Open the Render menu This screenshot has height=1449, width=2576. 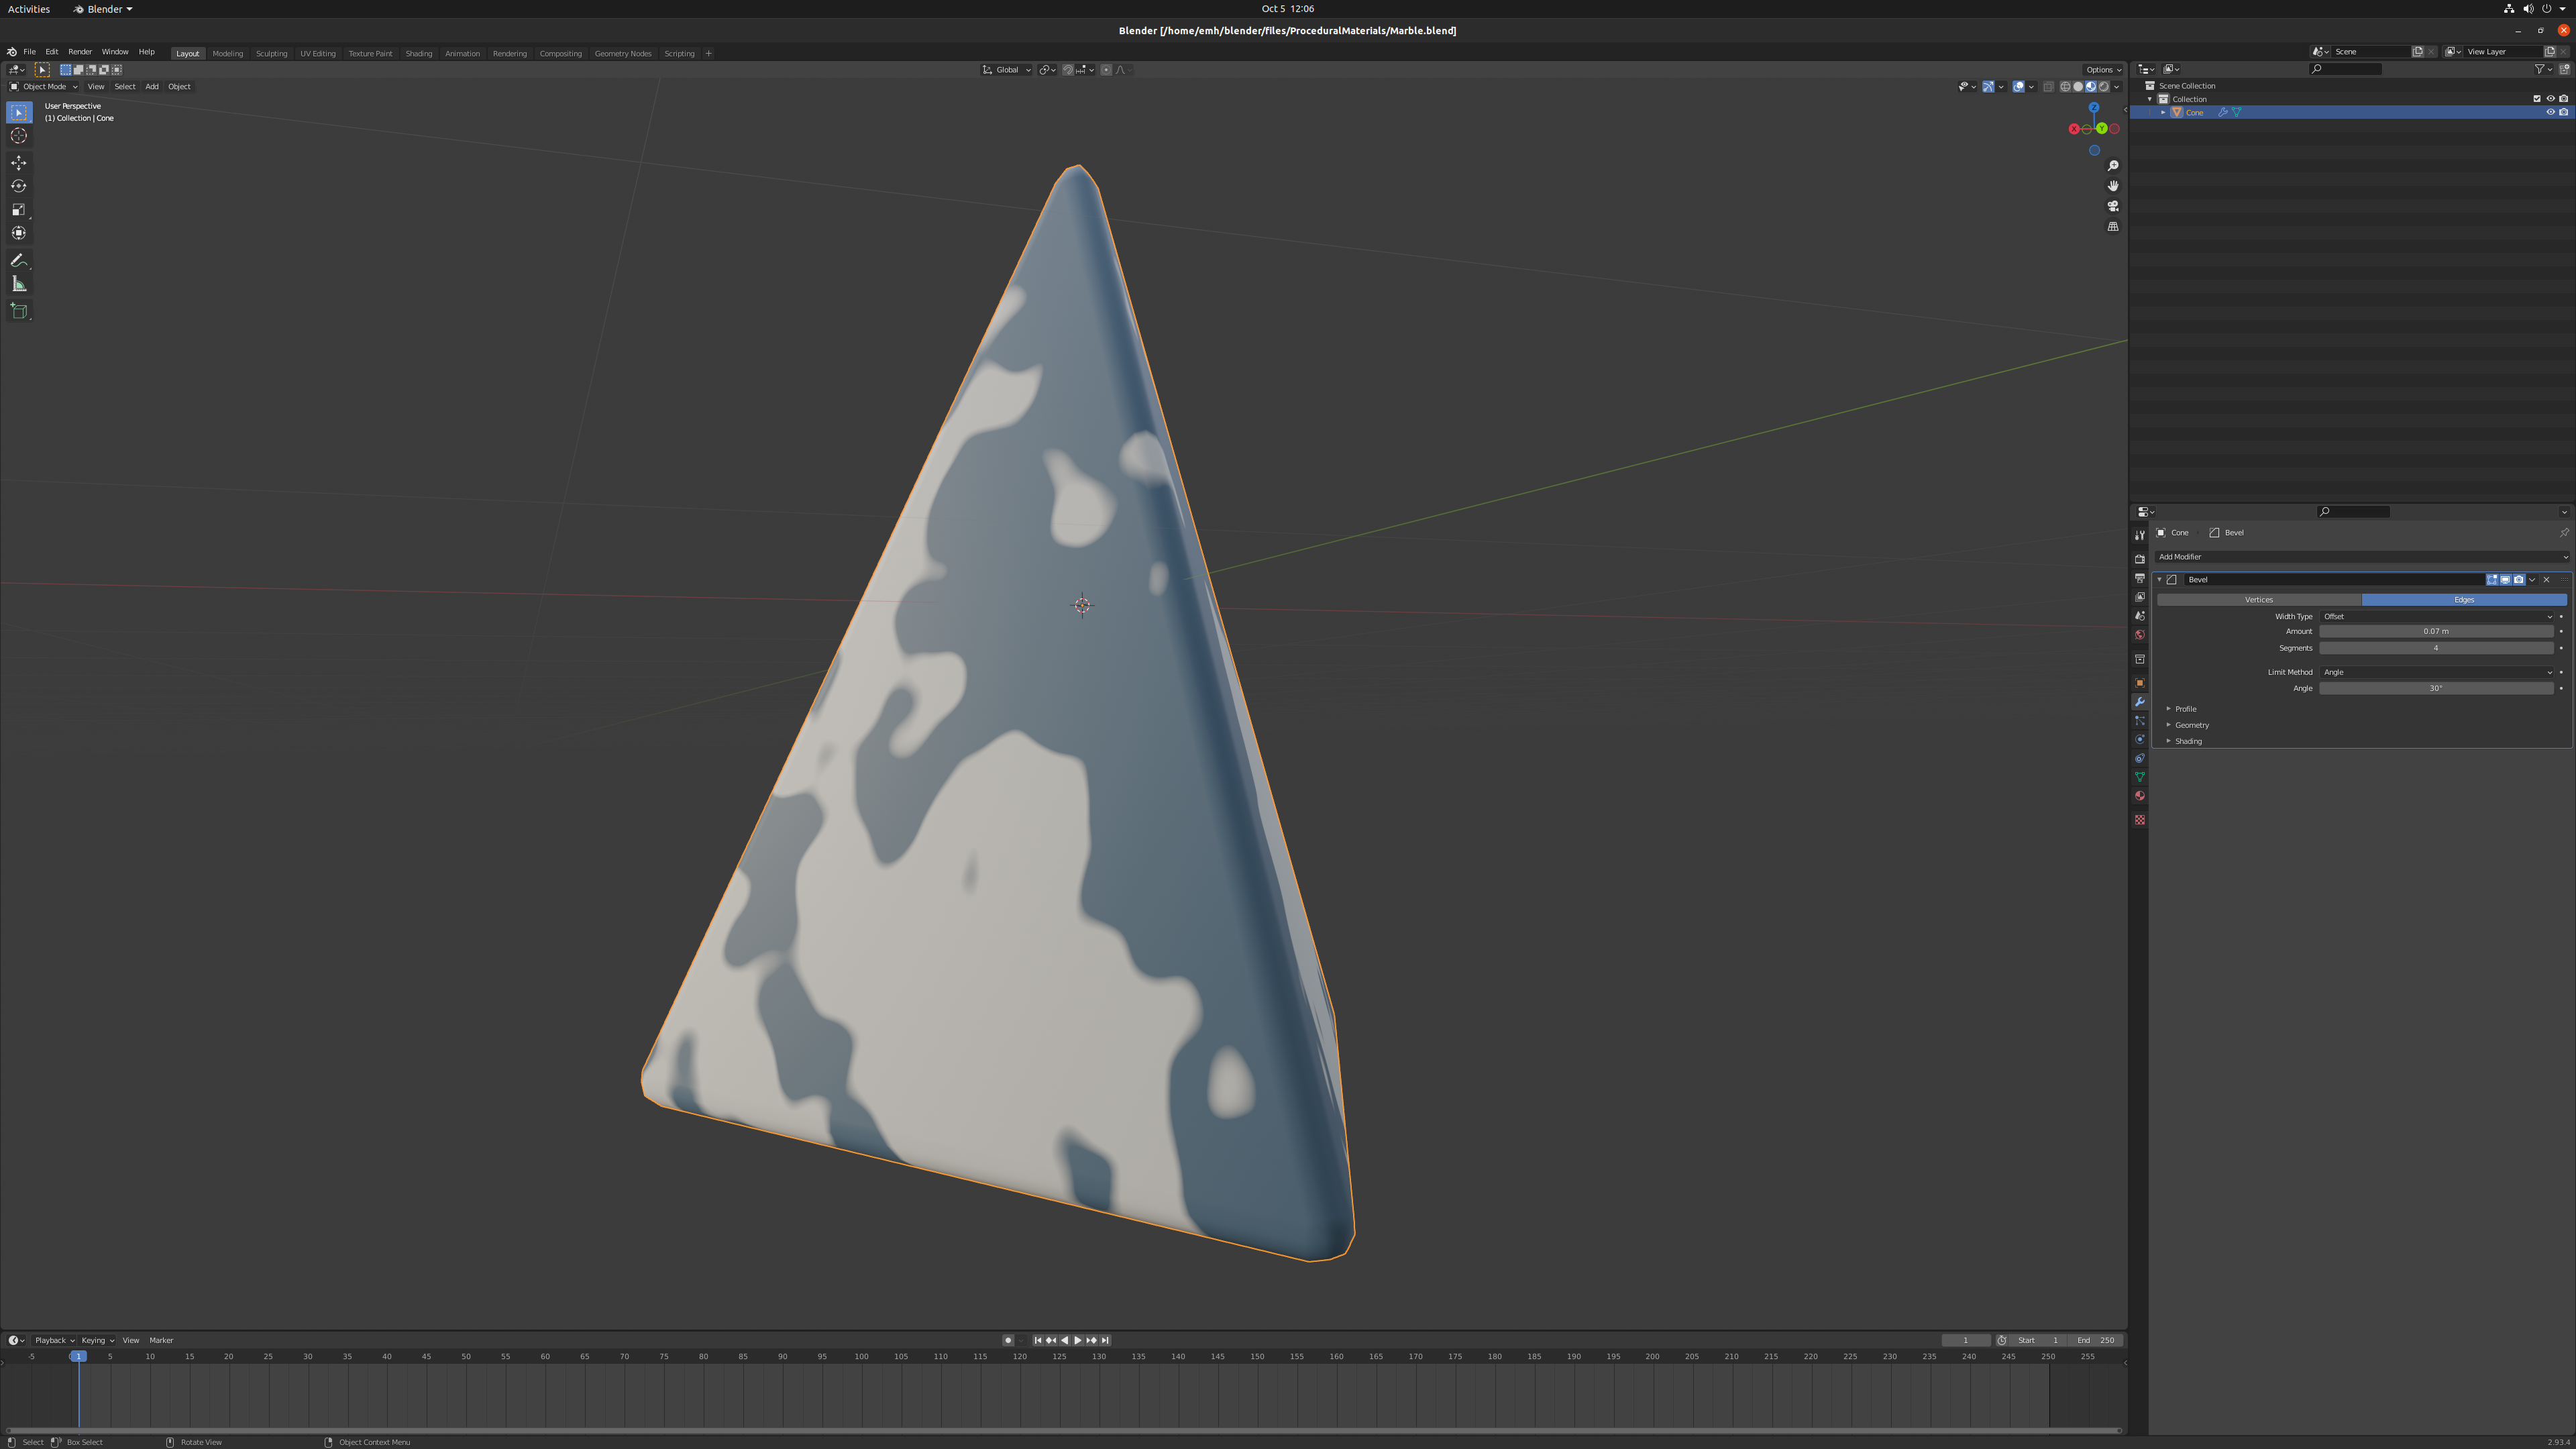[80, 52]
